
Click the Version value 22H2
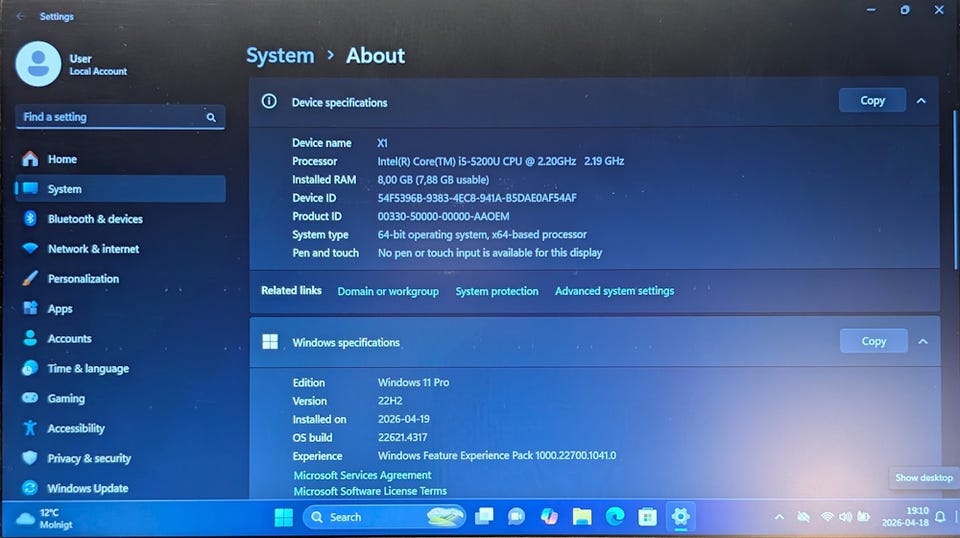coord(390,401)
